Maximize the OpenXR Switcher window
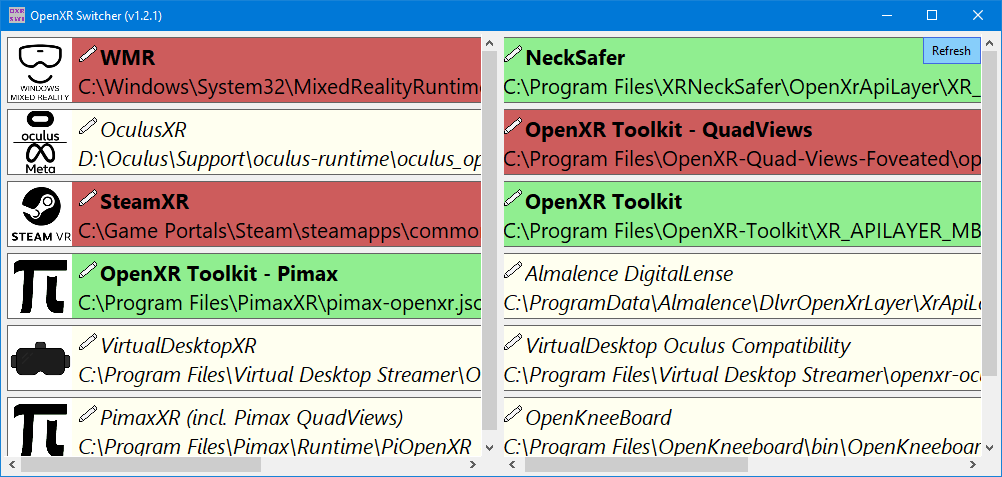Screen dimensions: 1002x477 [932, 15]
